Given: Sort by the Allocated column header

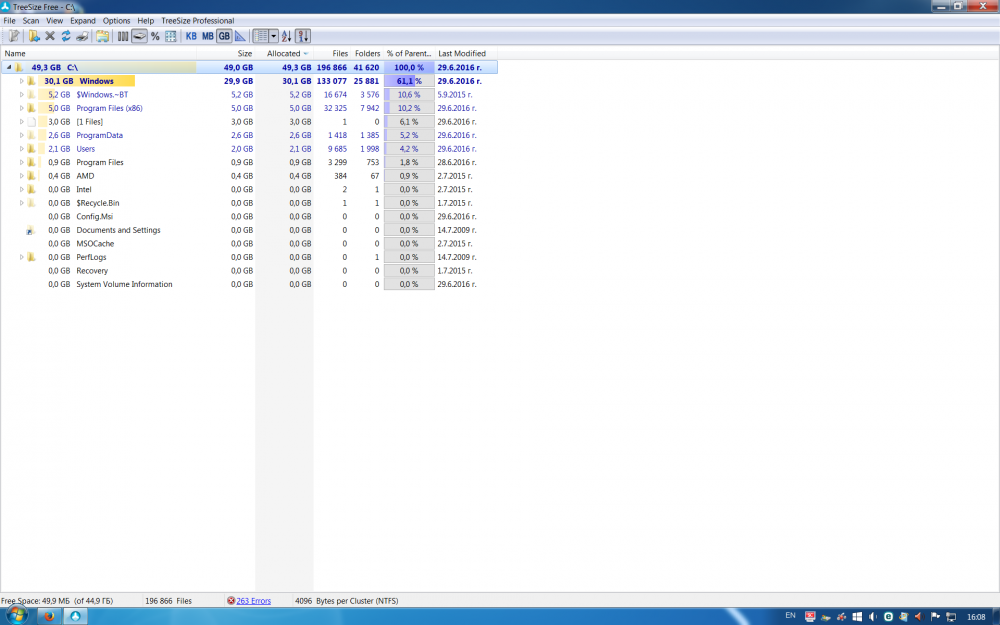Looking at the screenshot, I should tap(284, 54).
